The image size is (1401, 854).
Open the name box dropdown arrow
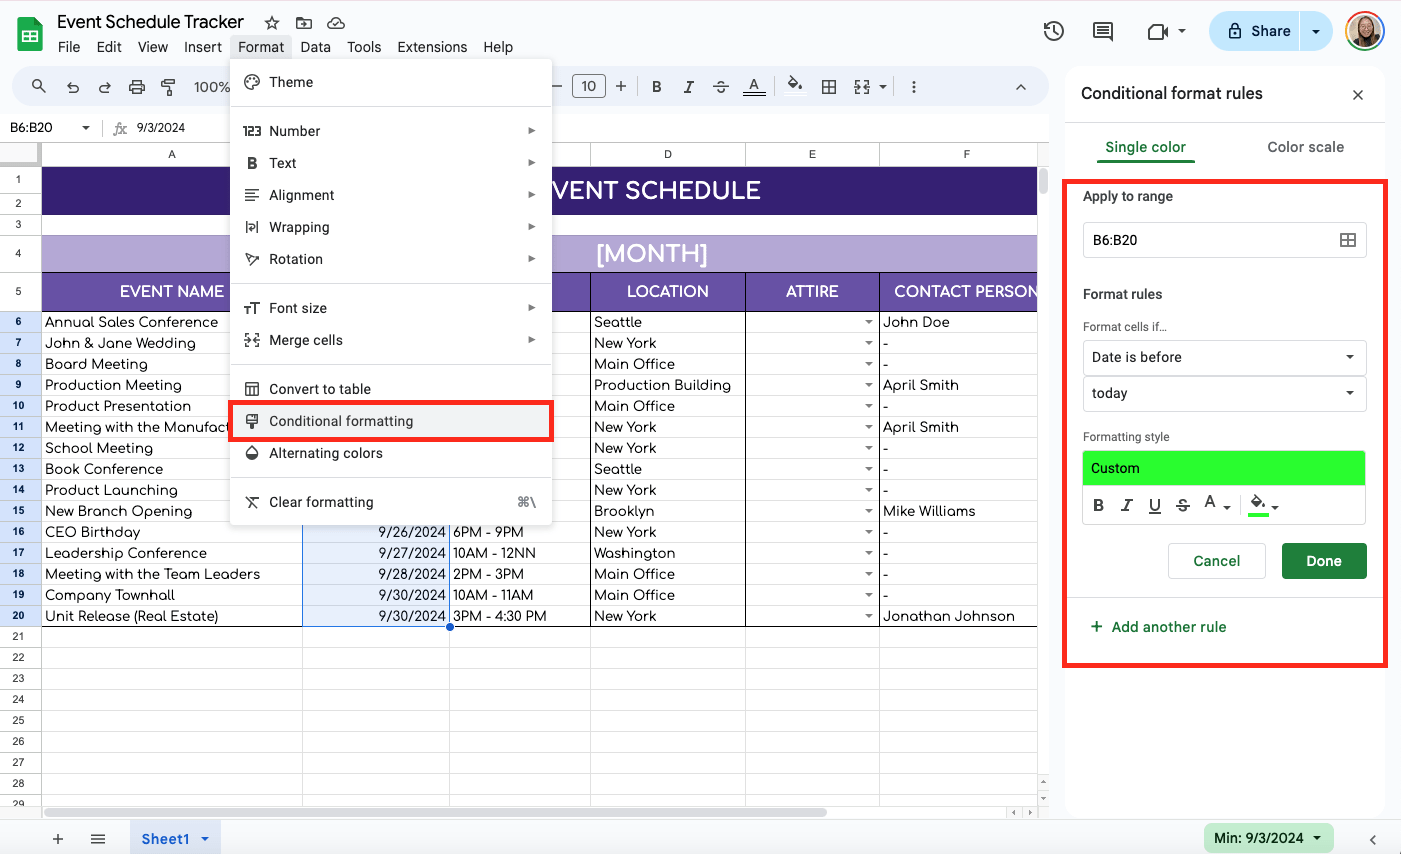pos(86,128)
